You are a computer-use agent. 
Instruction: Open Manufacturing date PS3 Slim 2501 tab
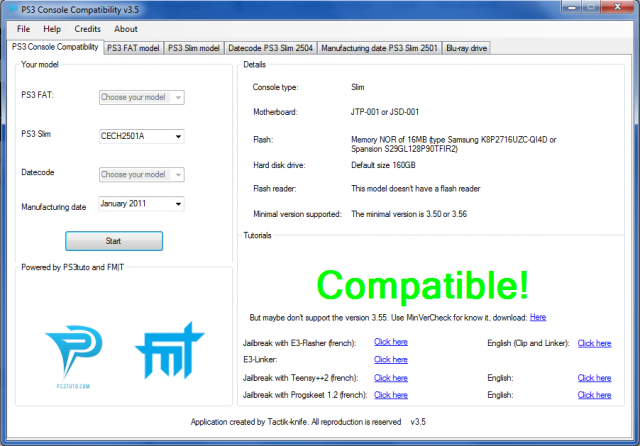379,48
